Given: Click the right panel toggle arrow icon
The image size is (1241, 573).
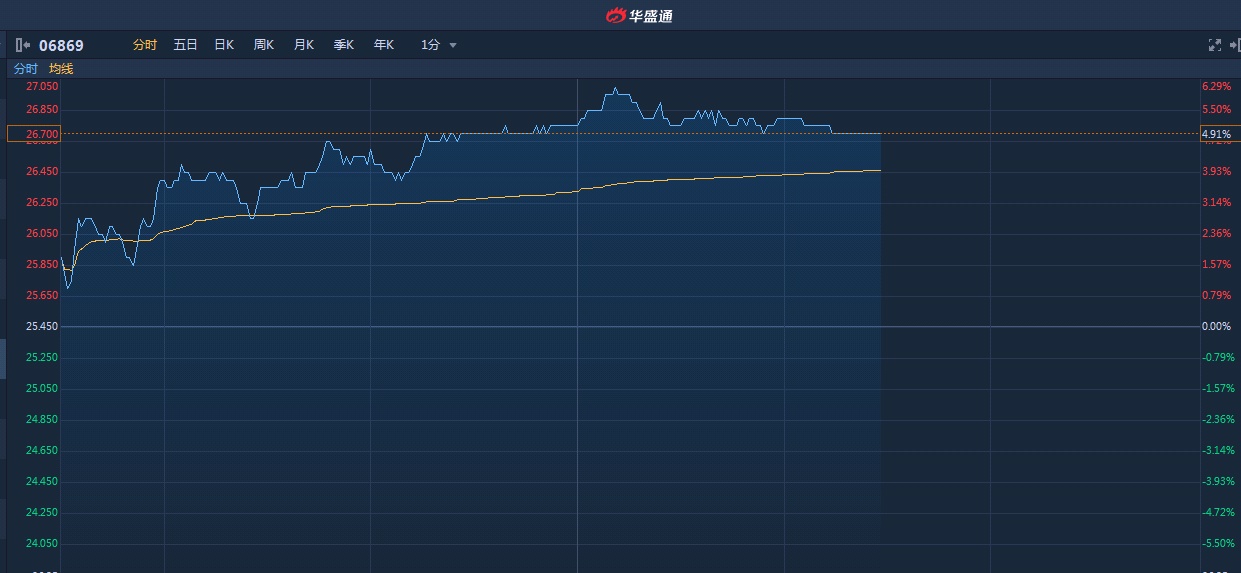Looking at the screenshot, I should pyautogui.click(x=1234, y=45).
